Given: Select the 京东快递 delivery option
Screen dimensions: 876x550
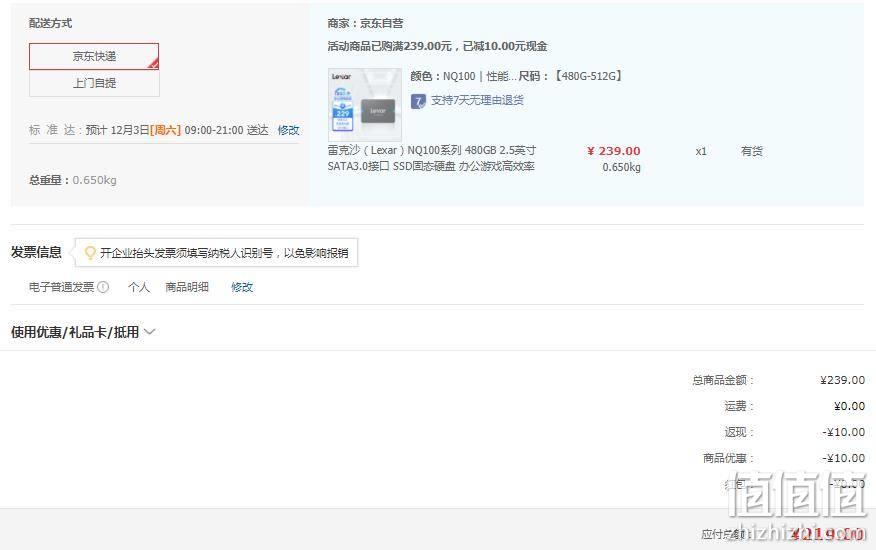Looking at the screenshot, I should click(x=94, y=56).
